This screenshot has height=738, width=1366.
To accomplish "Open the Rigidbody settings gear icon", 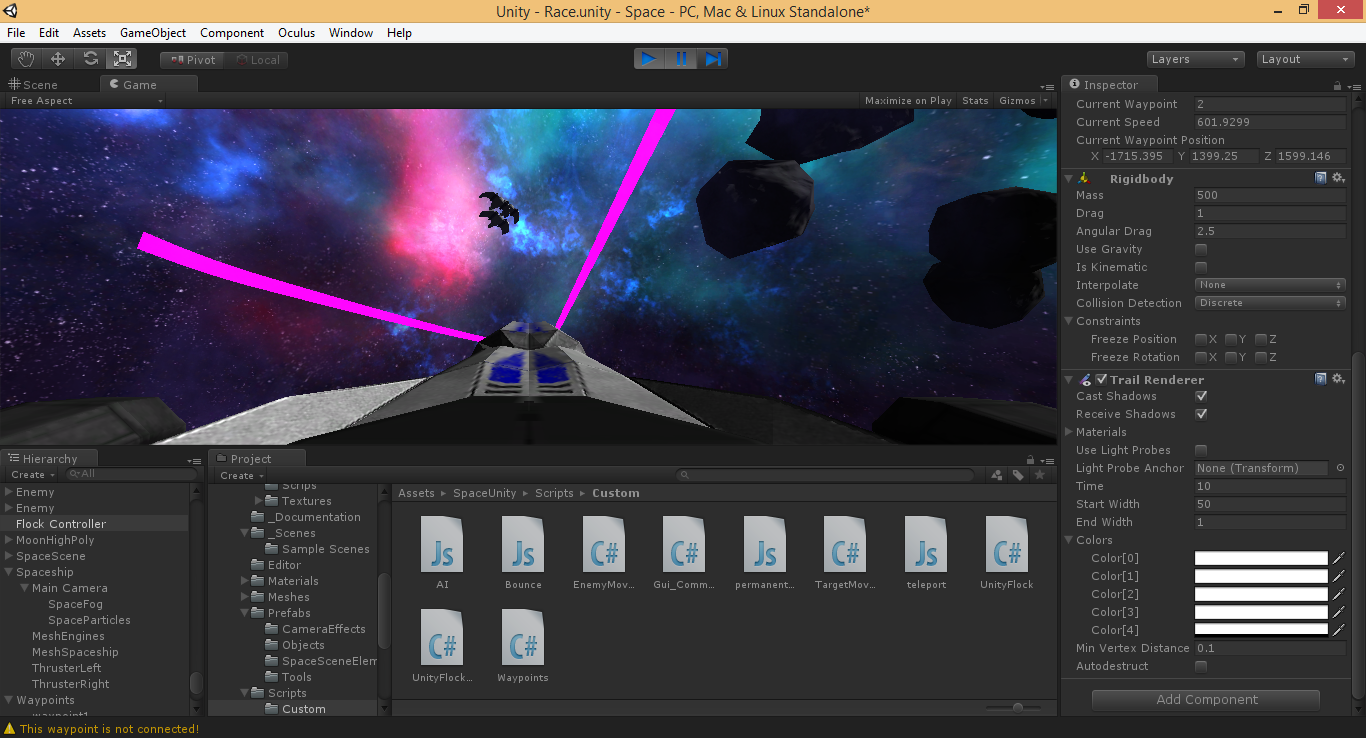I will [1339, 177].
